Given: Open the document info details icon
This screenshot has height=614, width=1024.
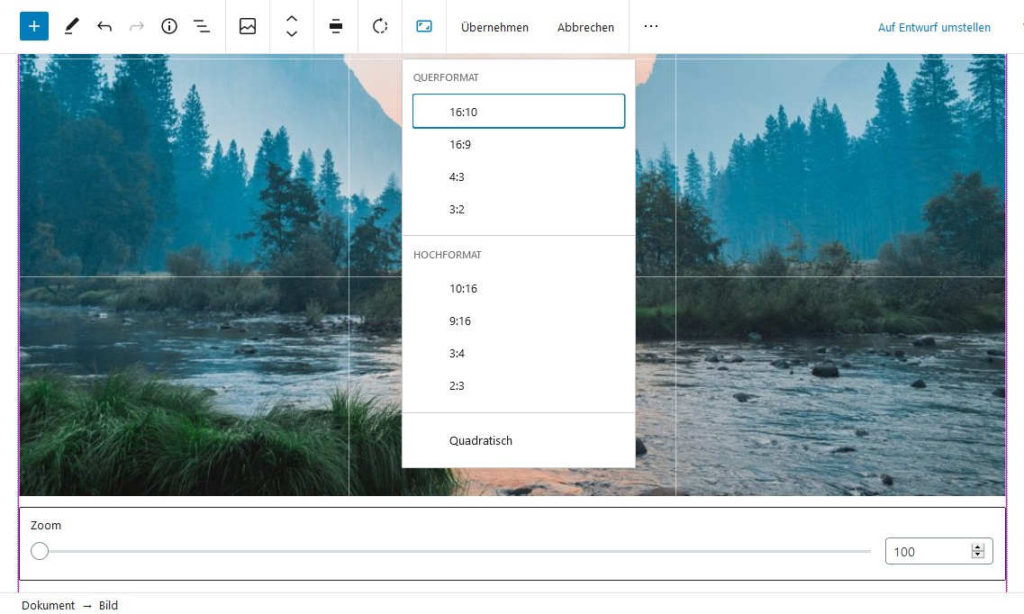Looking at the screenshot, I should point(169,27).
